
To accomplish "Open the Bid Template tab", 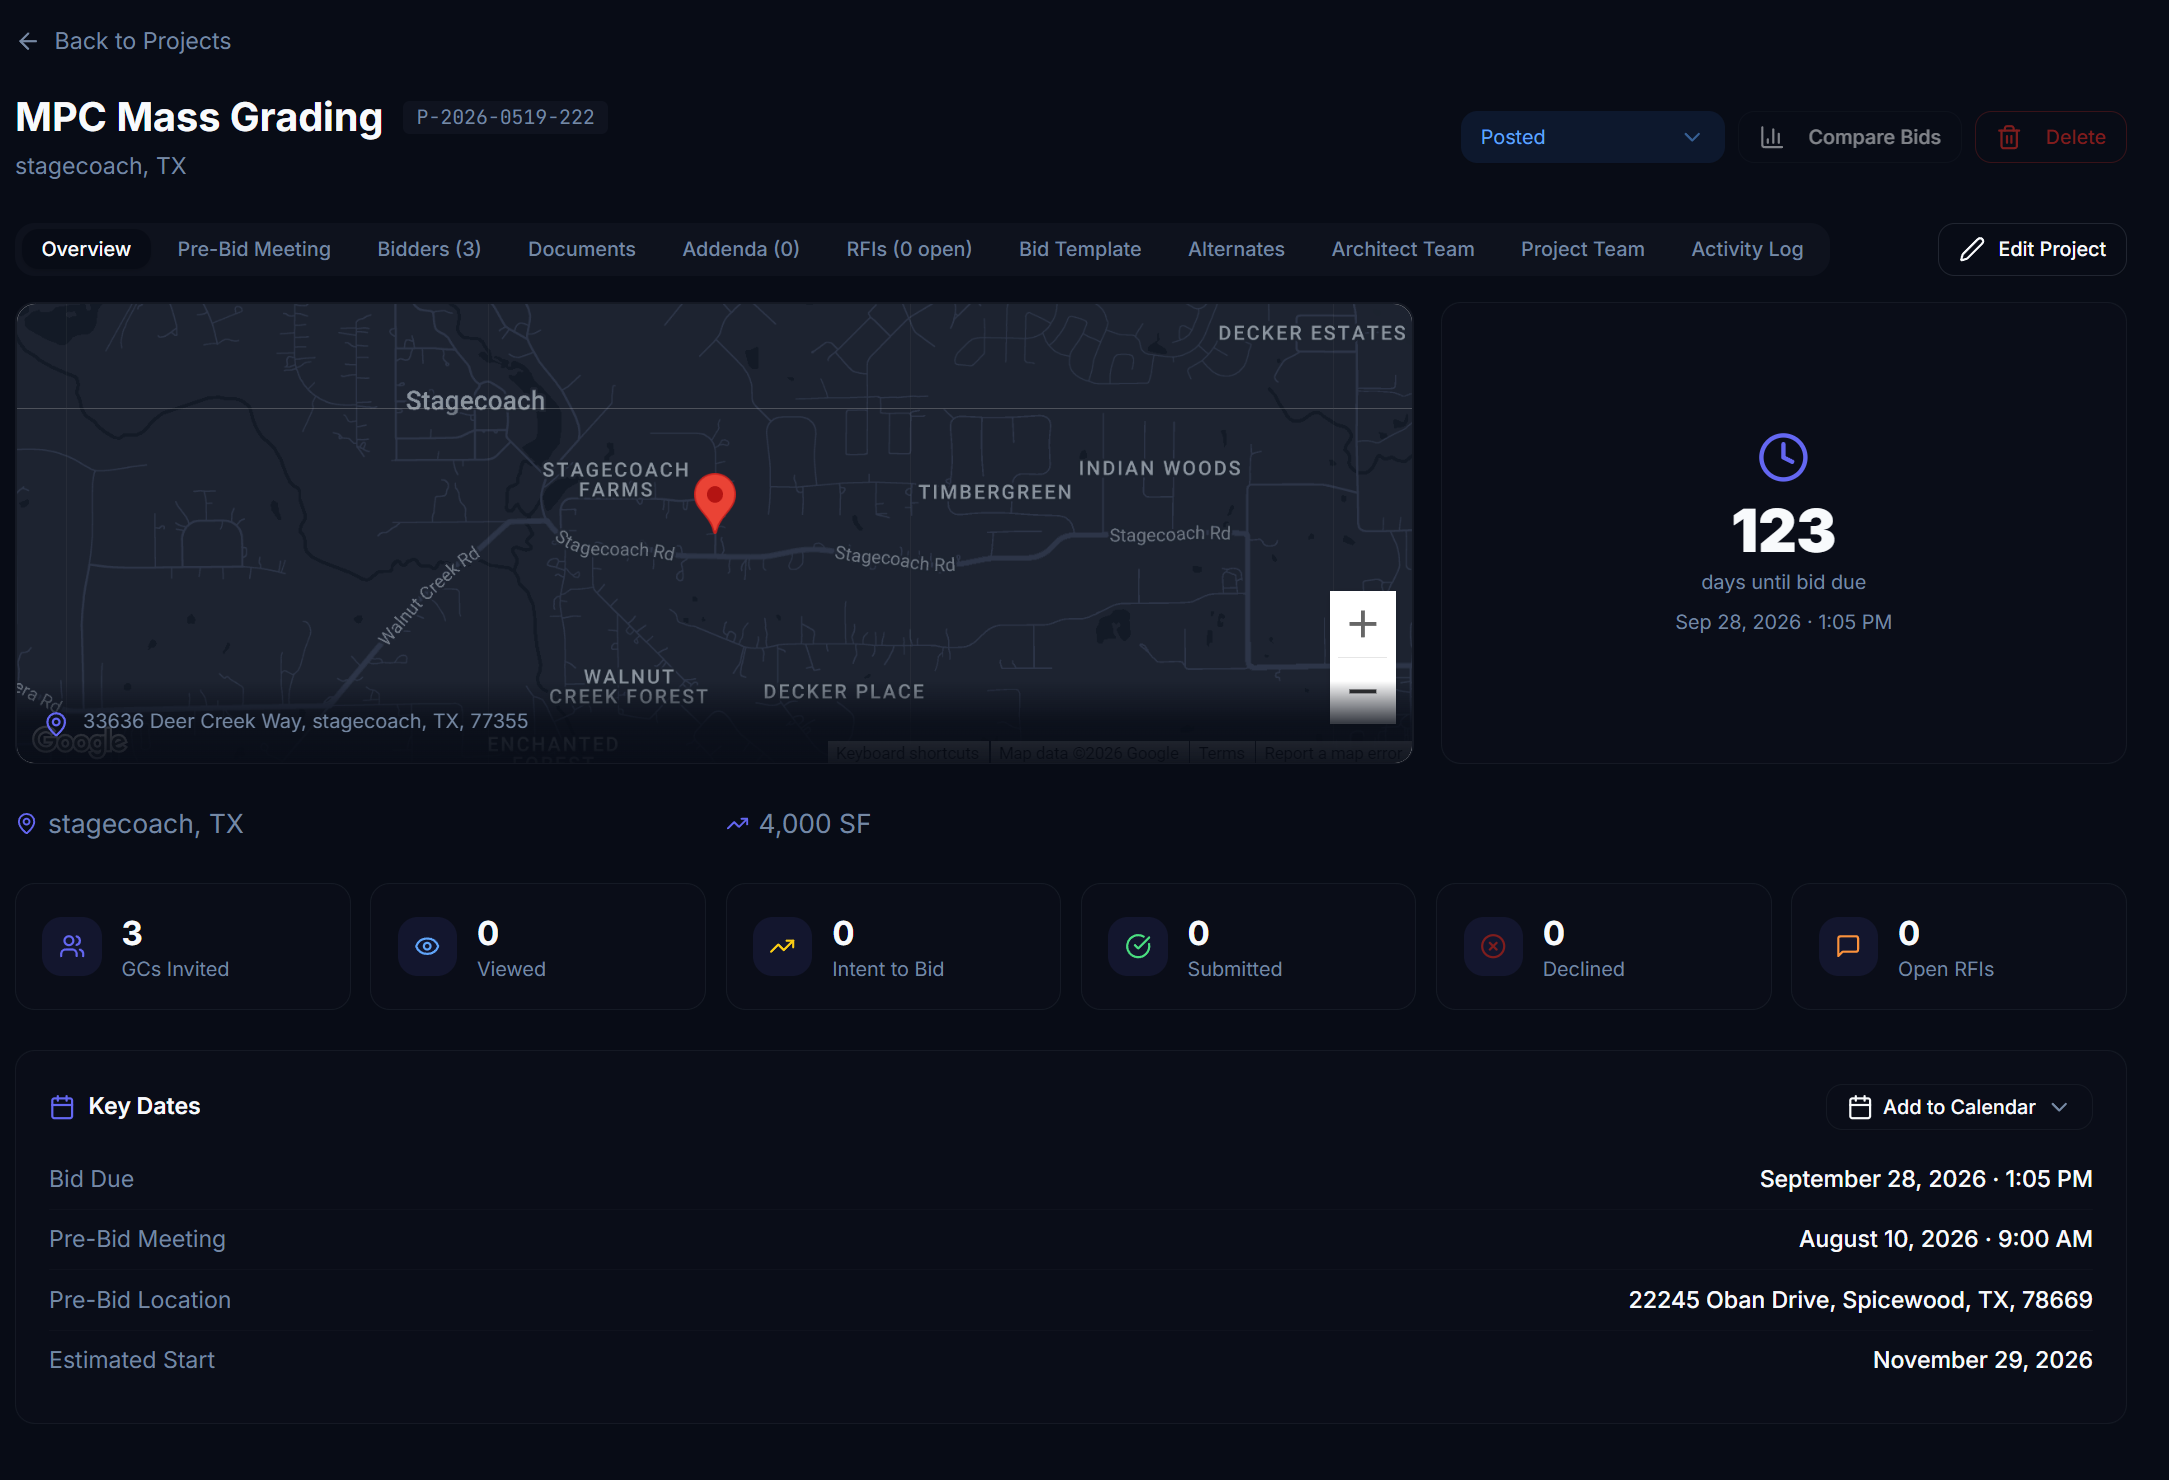I will 1080,249.
